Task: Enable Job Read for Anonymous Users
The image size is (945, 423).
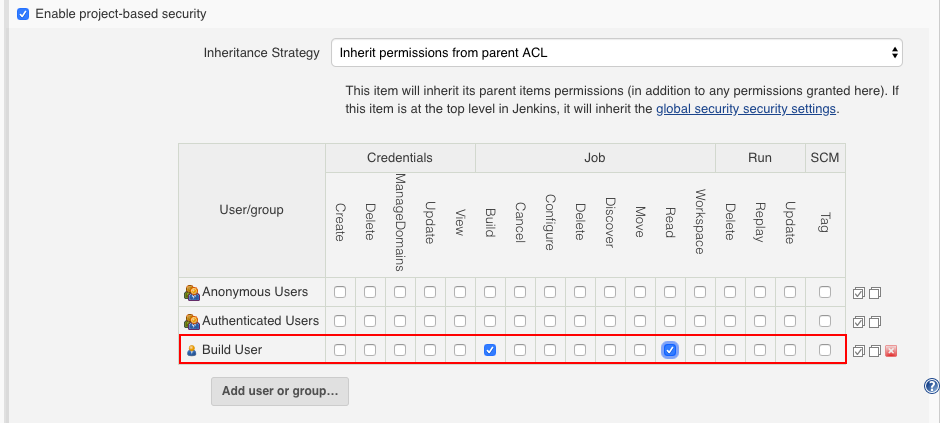Action: [670, 292]
